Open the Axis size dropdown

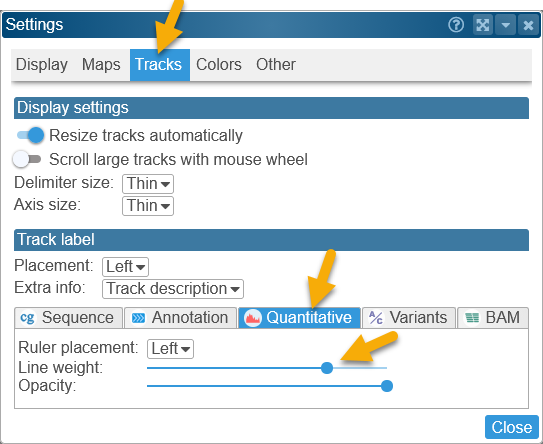(148, 206)
